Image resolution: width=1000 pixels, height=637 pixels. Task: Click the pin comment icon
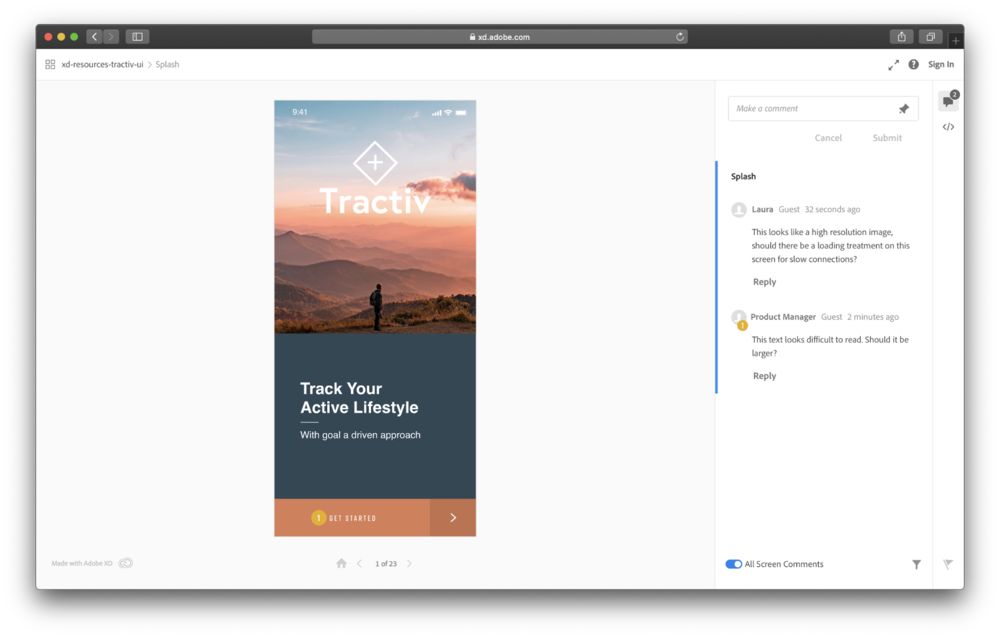click(903, 108)
